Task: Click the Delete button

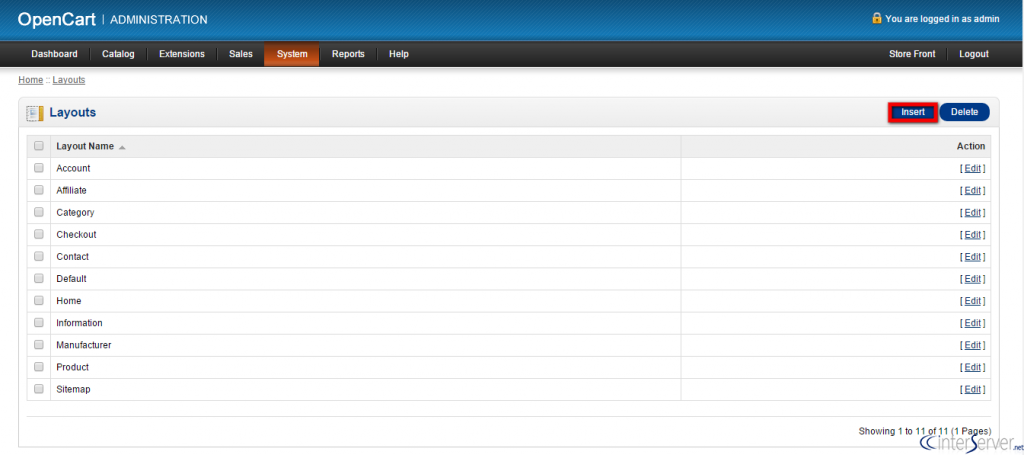Action: 965,112
